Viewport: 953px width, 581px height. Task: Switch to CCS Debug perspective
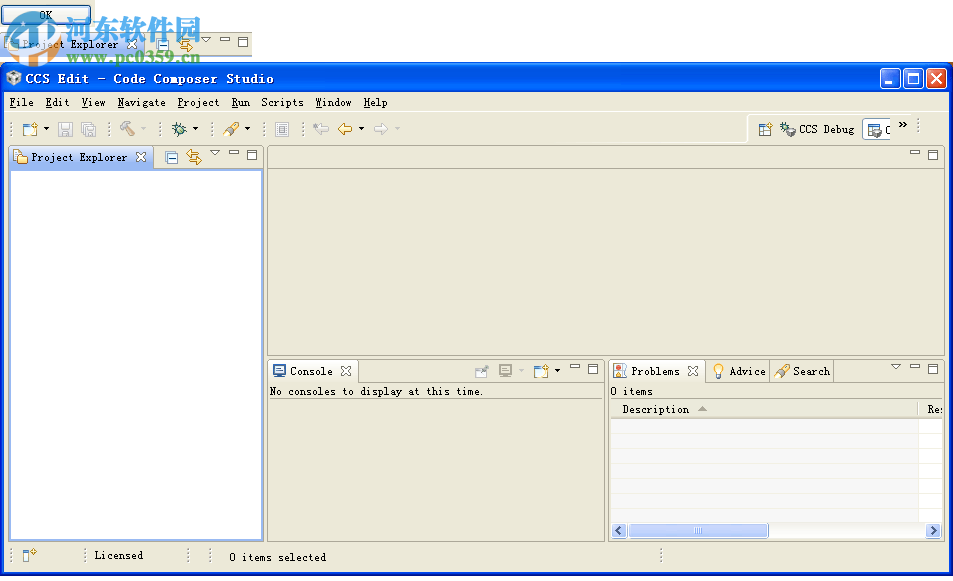click(x=817, y=129)
